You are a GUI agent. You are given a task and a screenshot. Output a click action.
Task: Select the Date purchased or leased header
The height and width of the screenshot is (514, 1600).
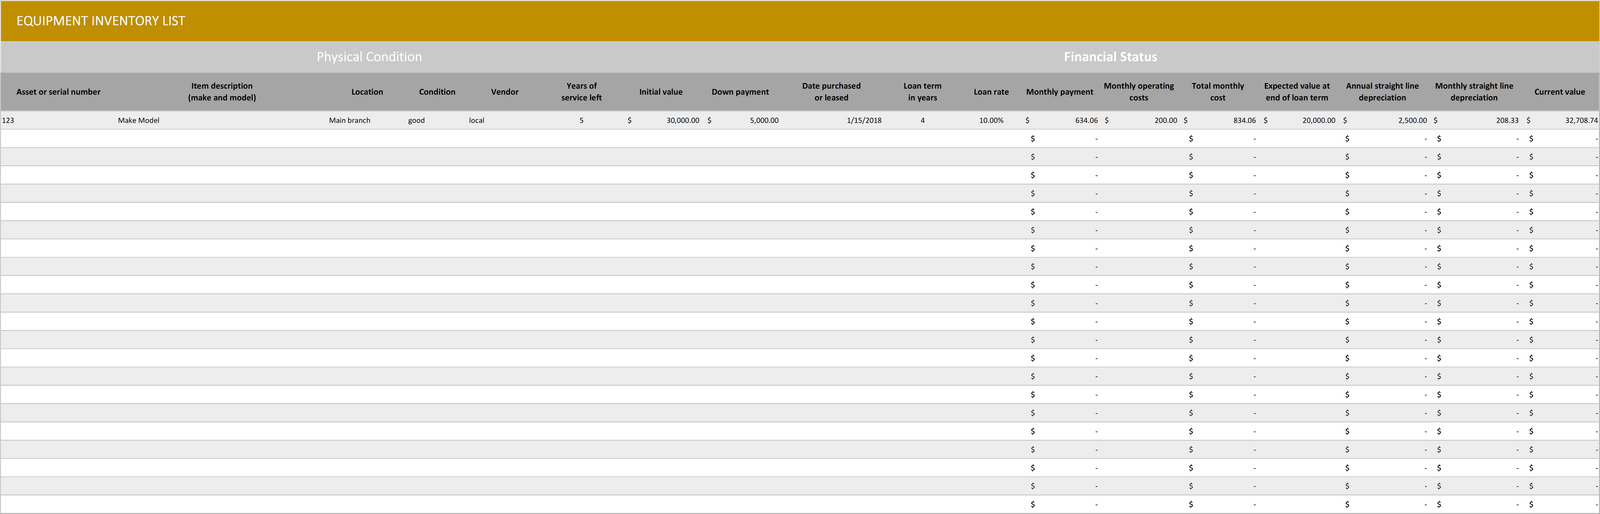coord(831,92)
